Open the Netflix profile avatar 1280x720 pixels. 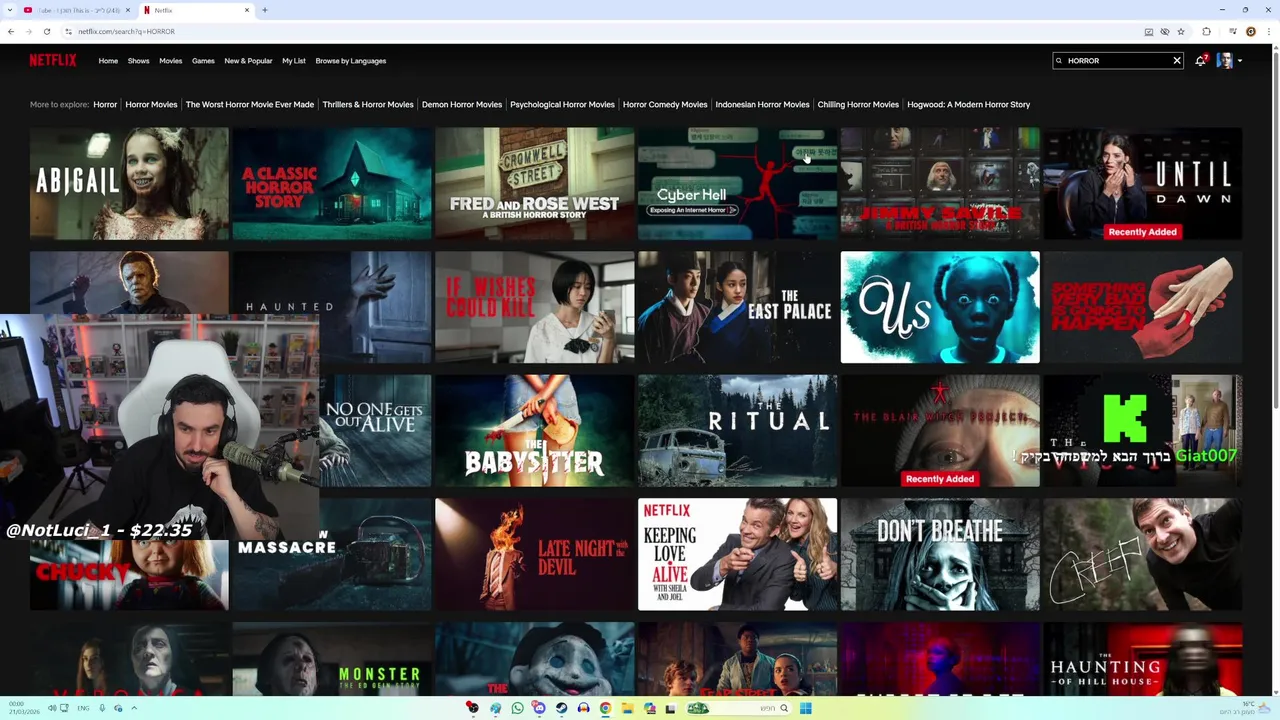point(1224,61)
